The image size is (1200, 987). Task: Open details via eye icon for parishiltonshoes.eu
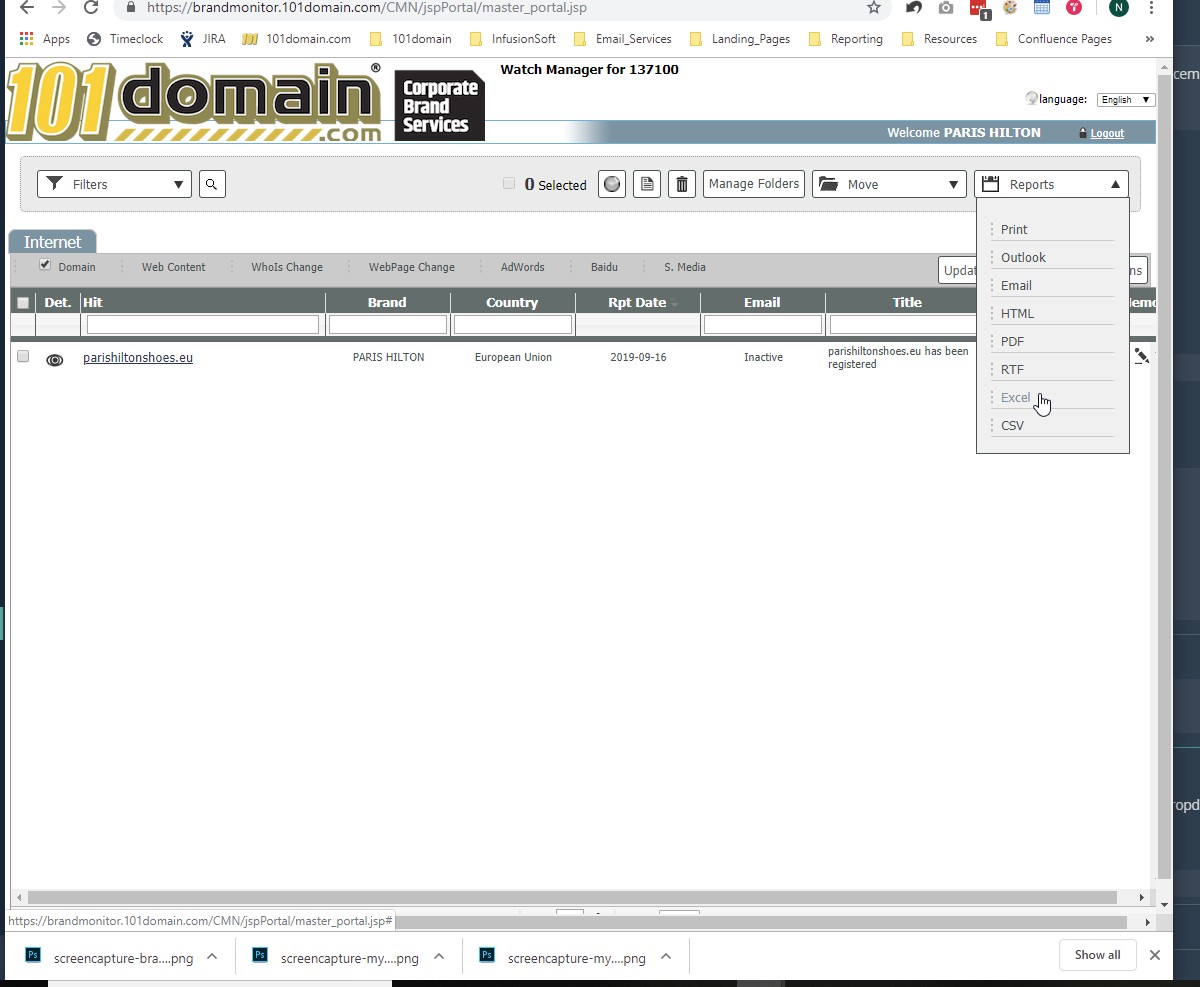click(55, 360)
